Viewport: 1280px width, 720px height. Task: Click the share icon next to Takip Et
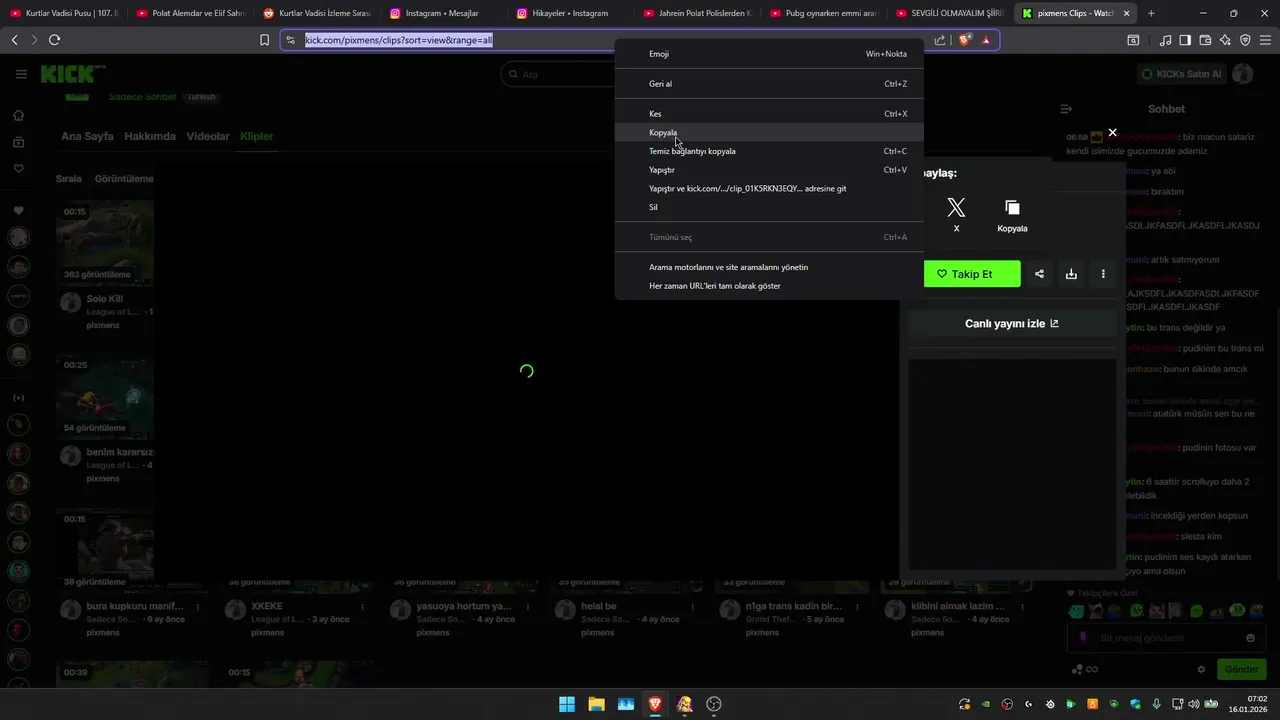coord(1039,274)
